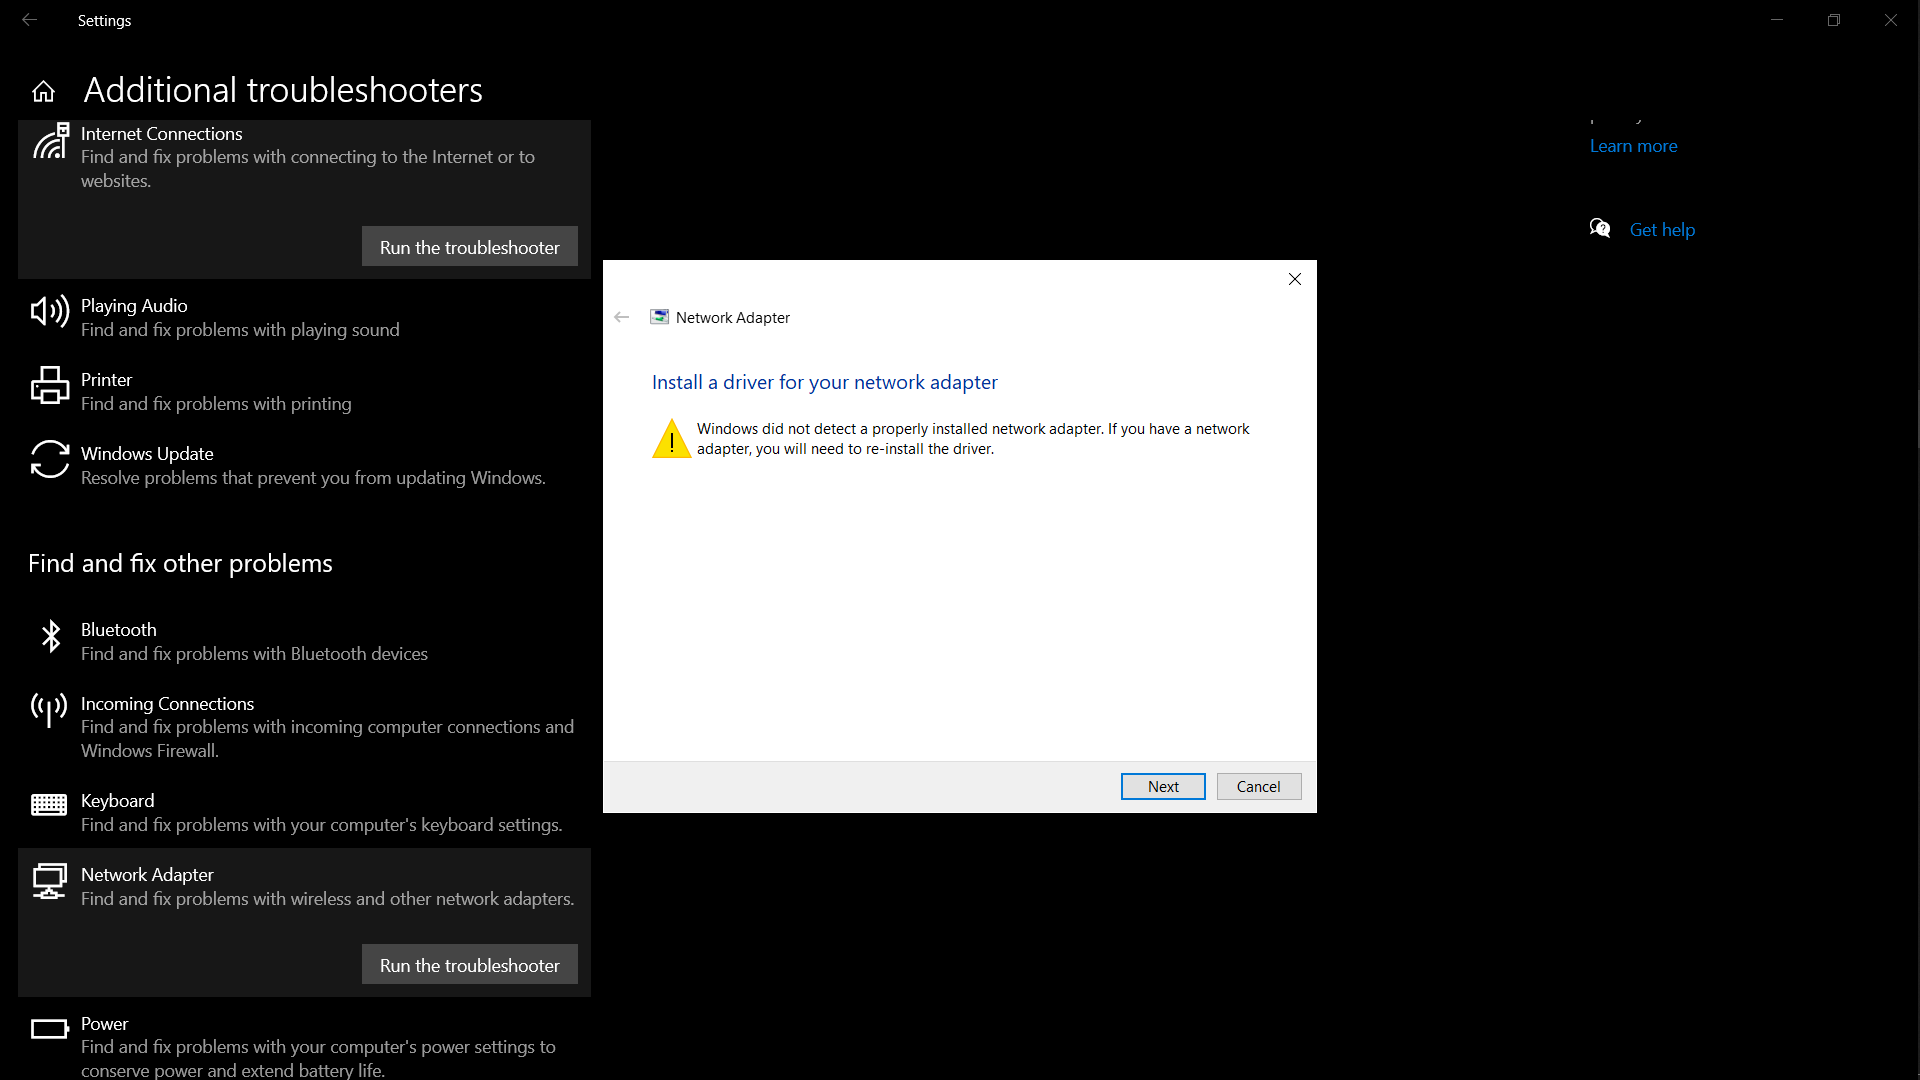Image resolution: width=1920 pixels, height=1080 pixels.
Task: Click the Internet Connections title text
Action: click(162, 133)
